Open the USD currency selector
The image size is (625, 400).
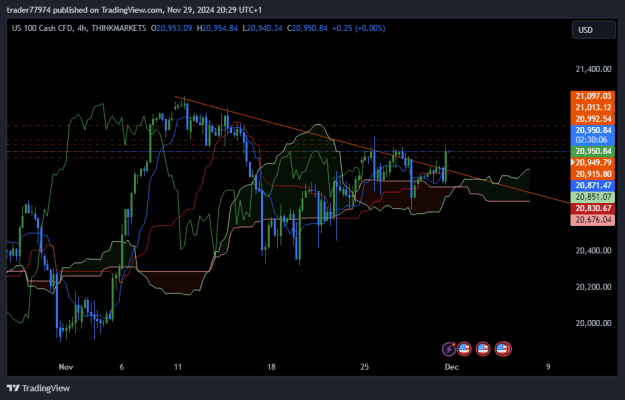[x=594, y=30]
